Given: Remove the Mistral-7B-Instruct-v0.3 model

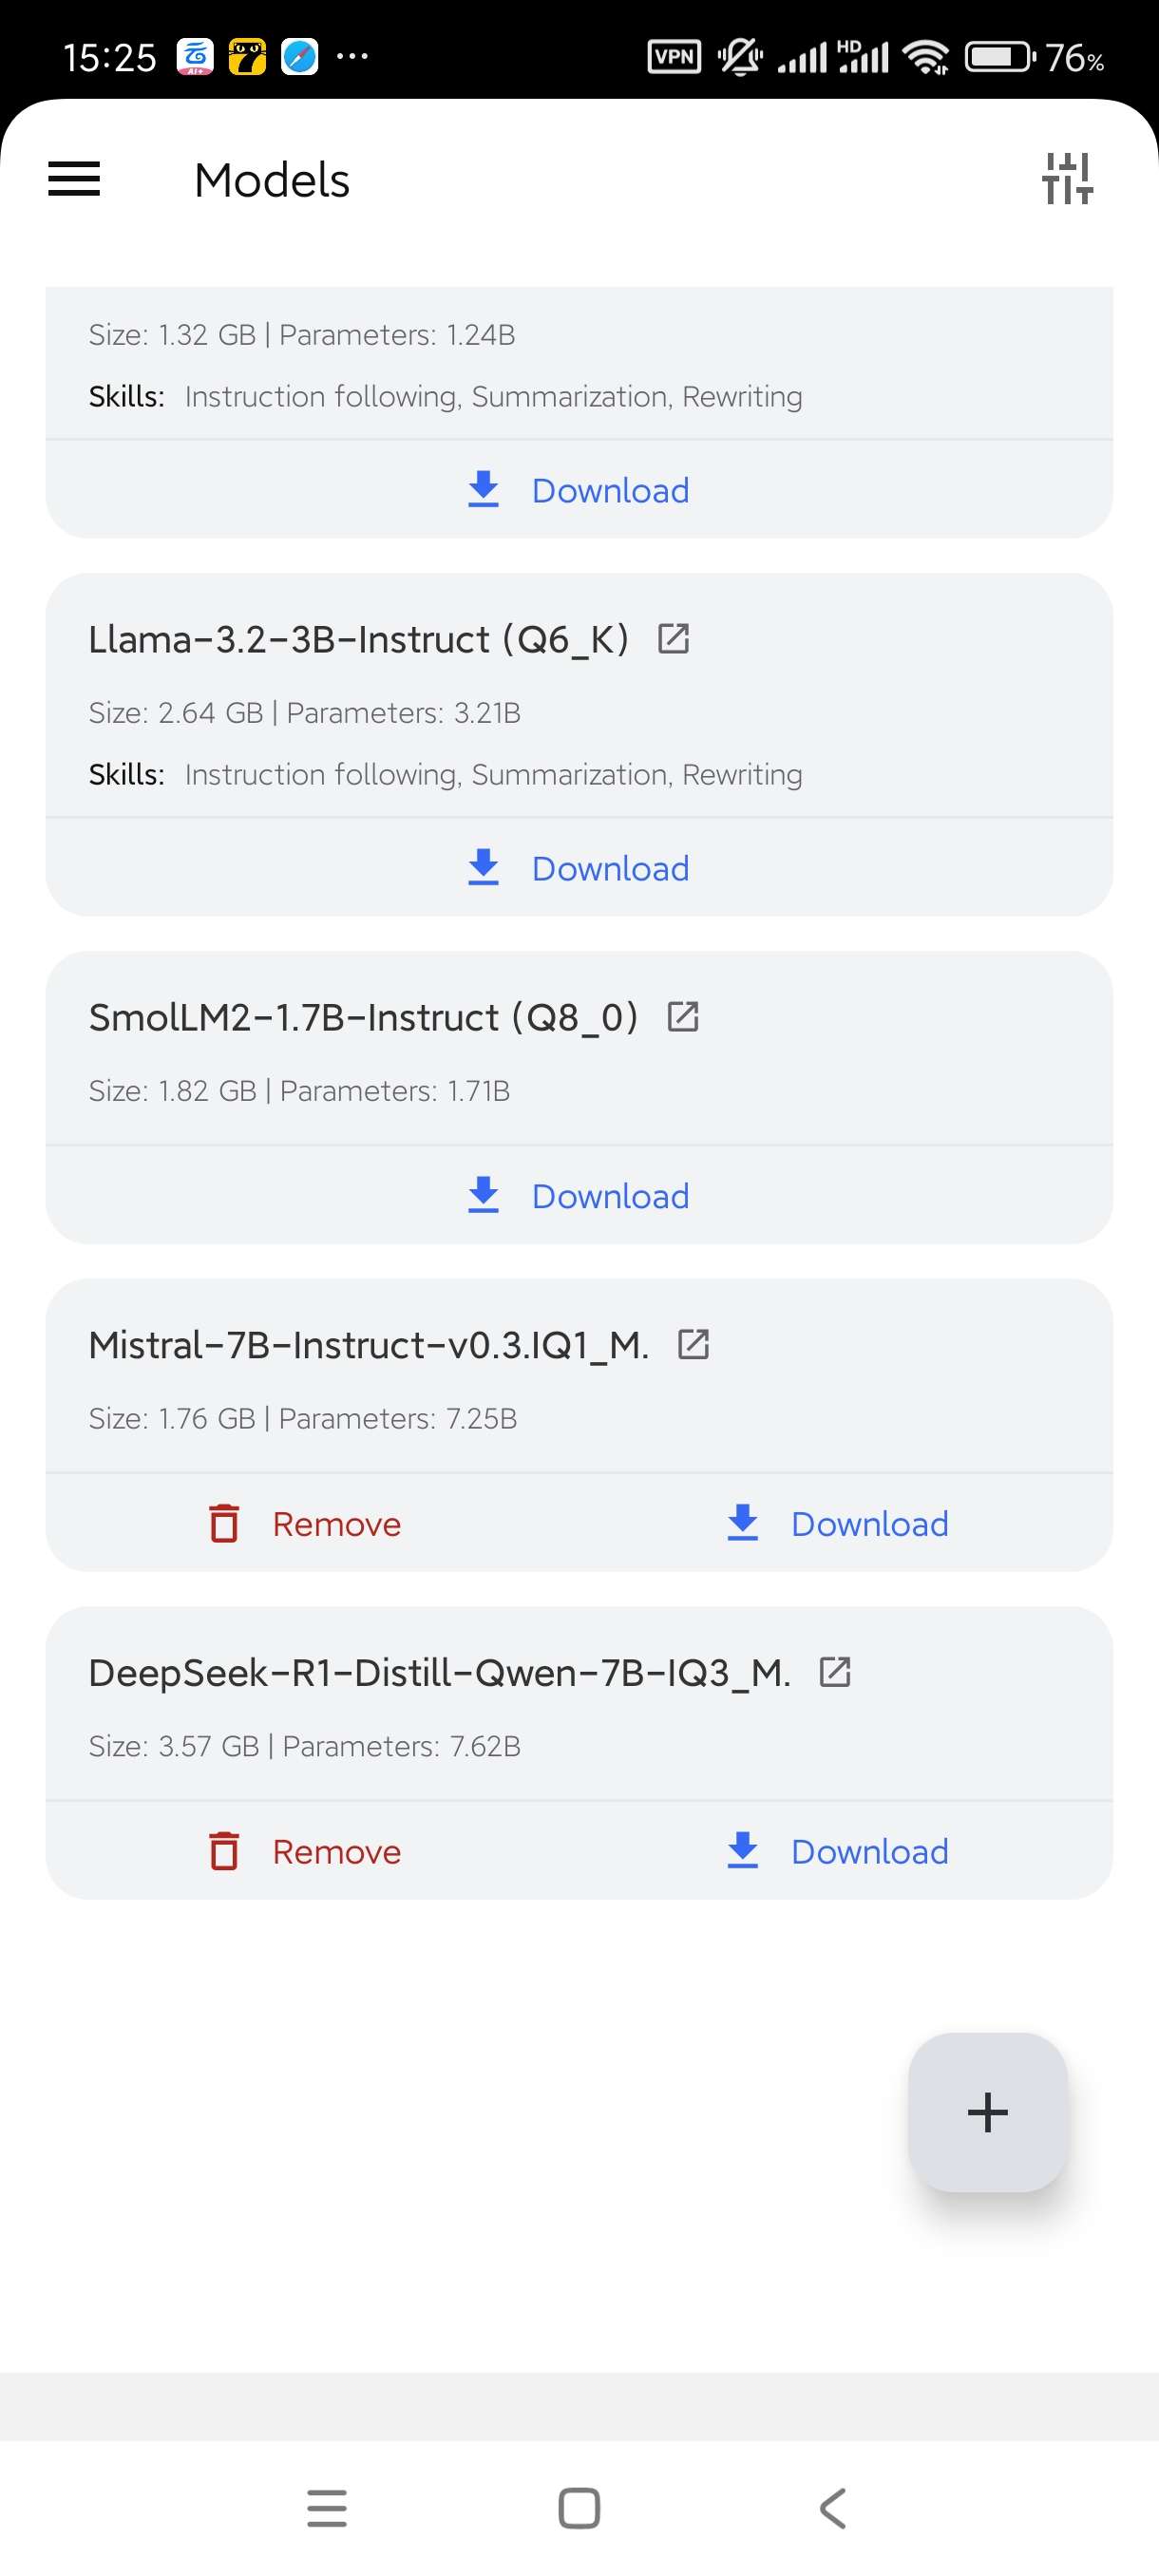Looking at the screenshot, I should pyautogui.click(x=305, y=1523).
